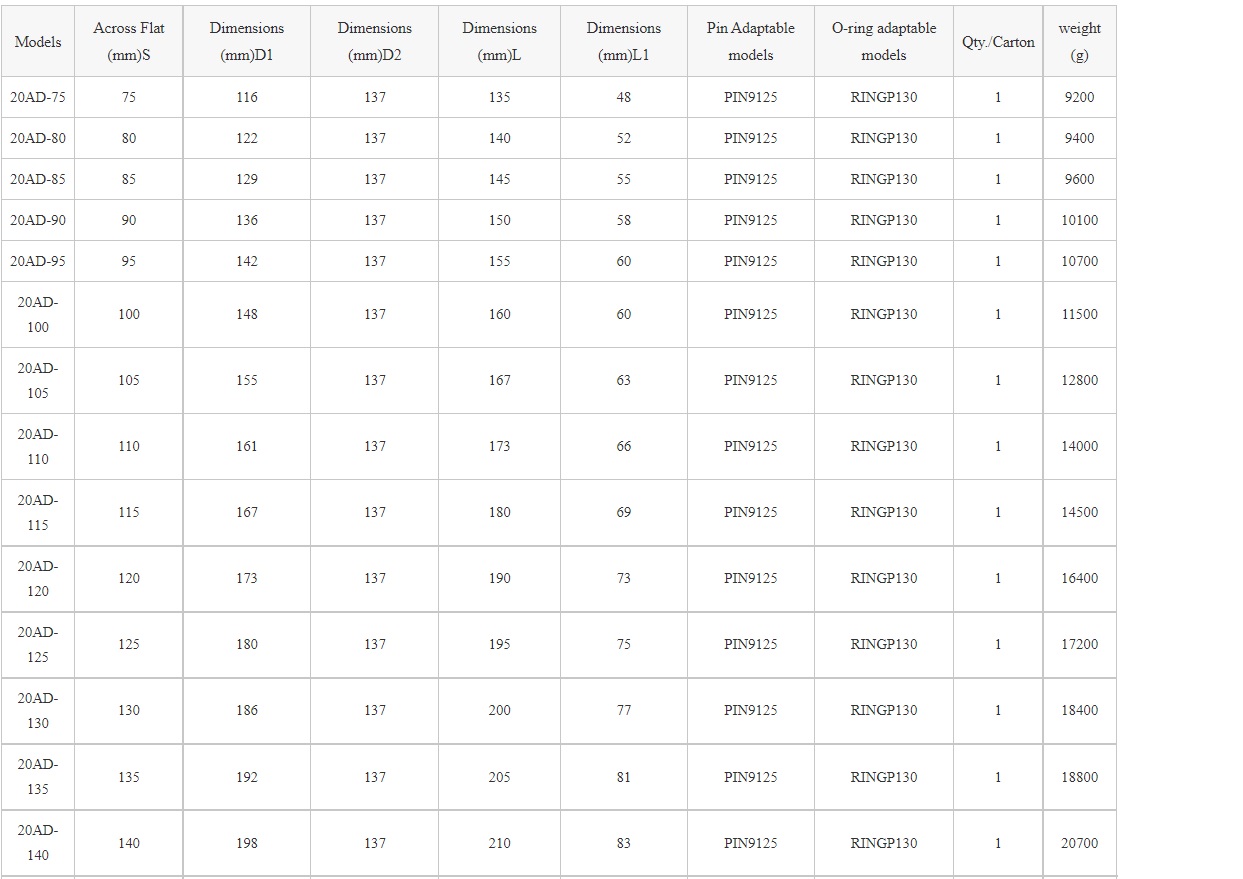Select the Dimensions (mm)D1 header cell
Image resolution: width=1243 pixels, height=879 pixels.
click(247, 42)
